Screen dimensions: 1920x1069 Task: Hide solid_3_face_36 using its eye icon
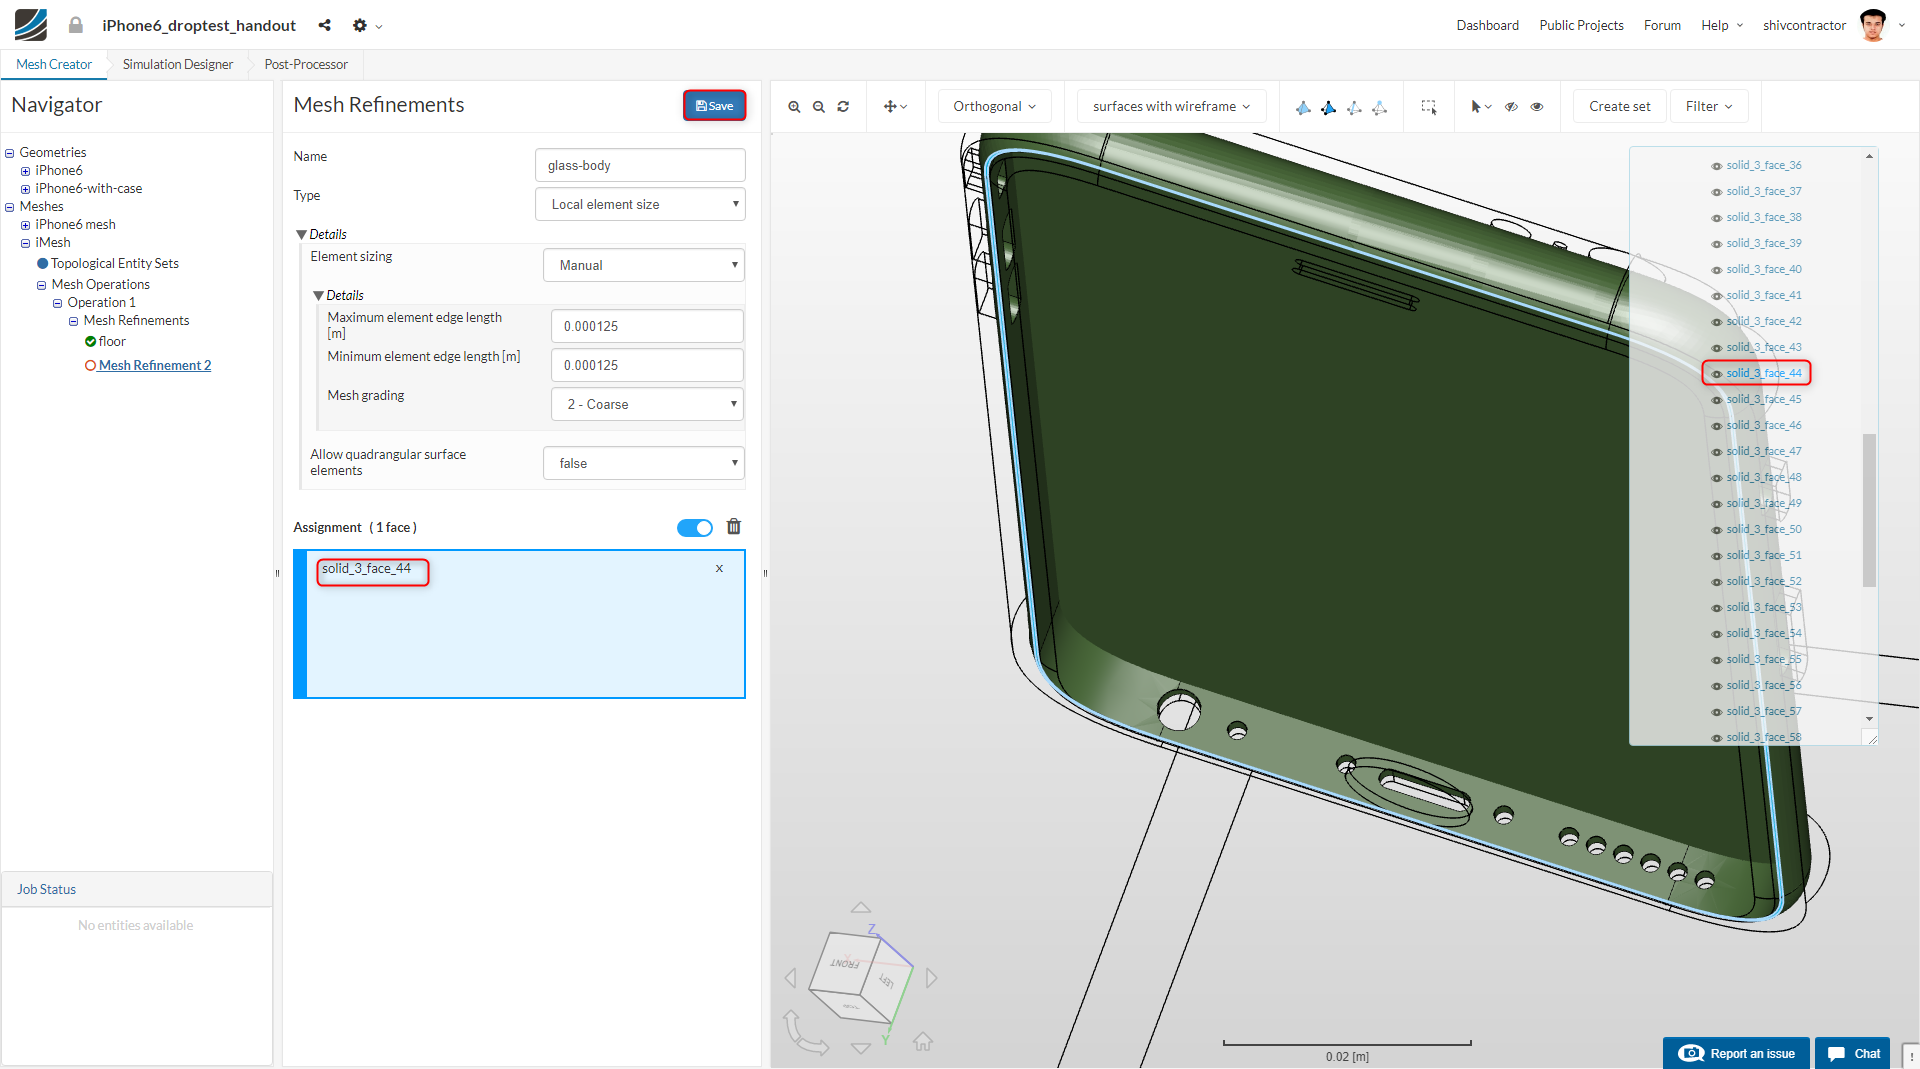[1717, 166]
